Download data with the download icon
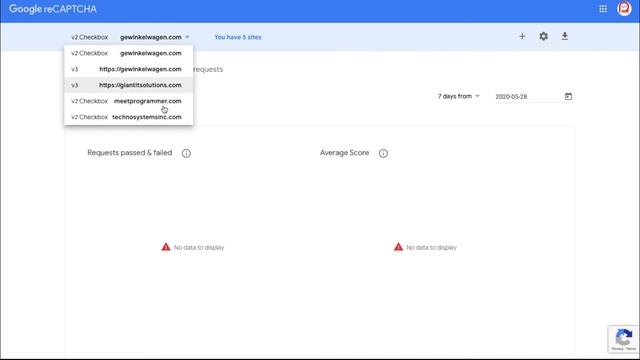This screenshot has width=640, height=360. tap(564, 36)
